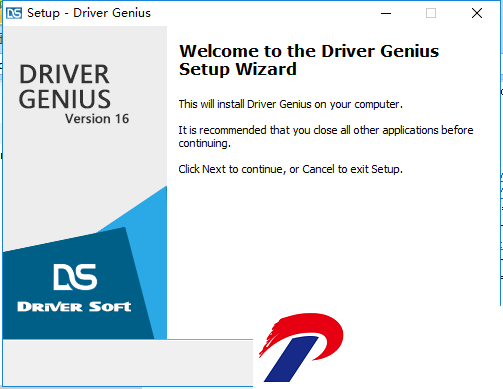Click the 'Driver Soft' wordmark text
The height and width of the screenshot is (389, 503).
coord(74,307)
